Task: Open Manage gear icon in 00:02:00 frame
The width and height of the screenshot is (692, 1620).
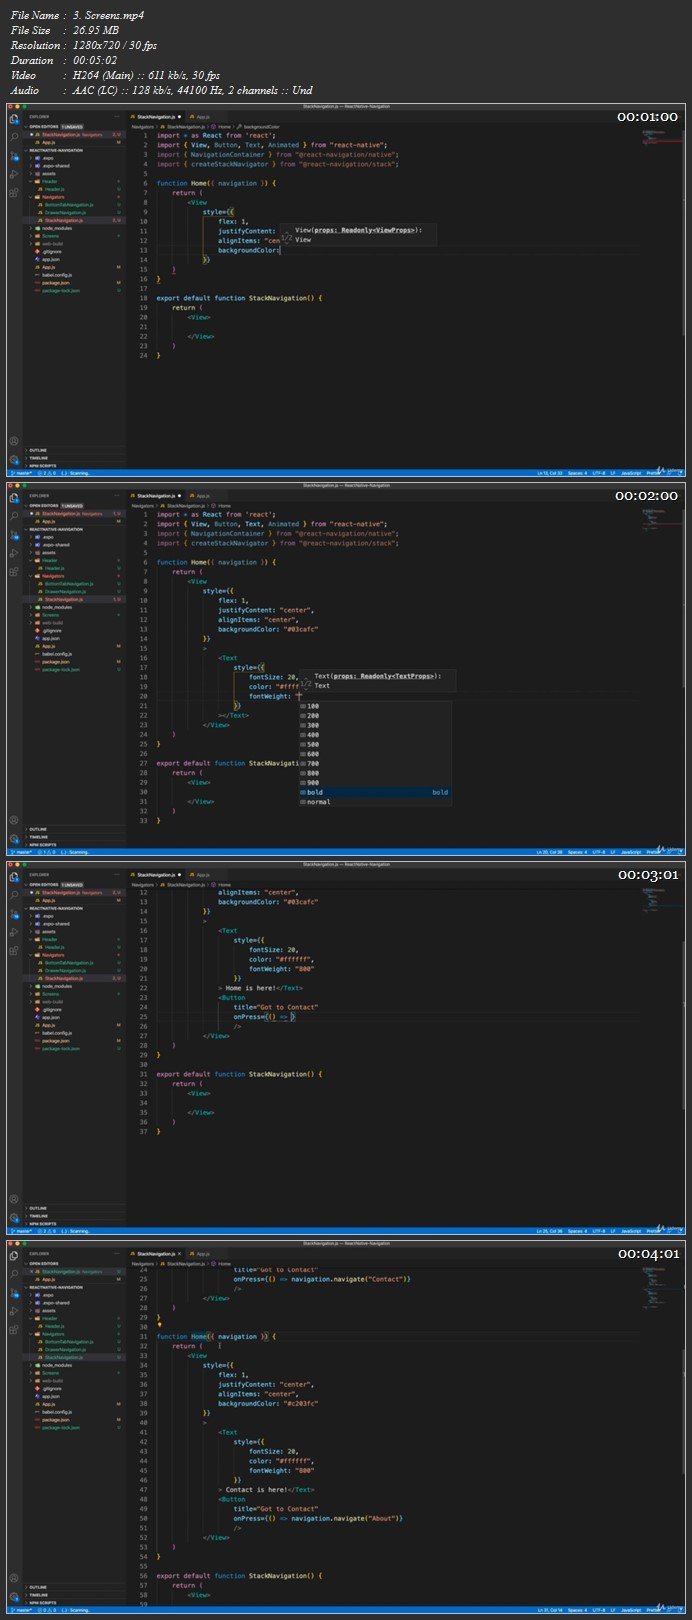Action: [14, 838]
